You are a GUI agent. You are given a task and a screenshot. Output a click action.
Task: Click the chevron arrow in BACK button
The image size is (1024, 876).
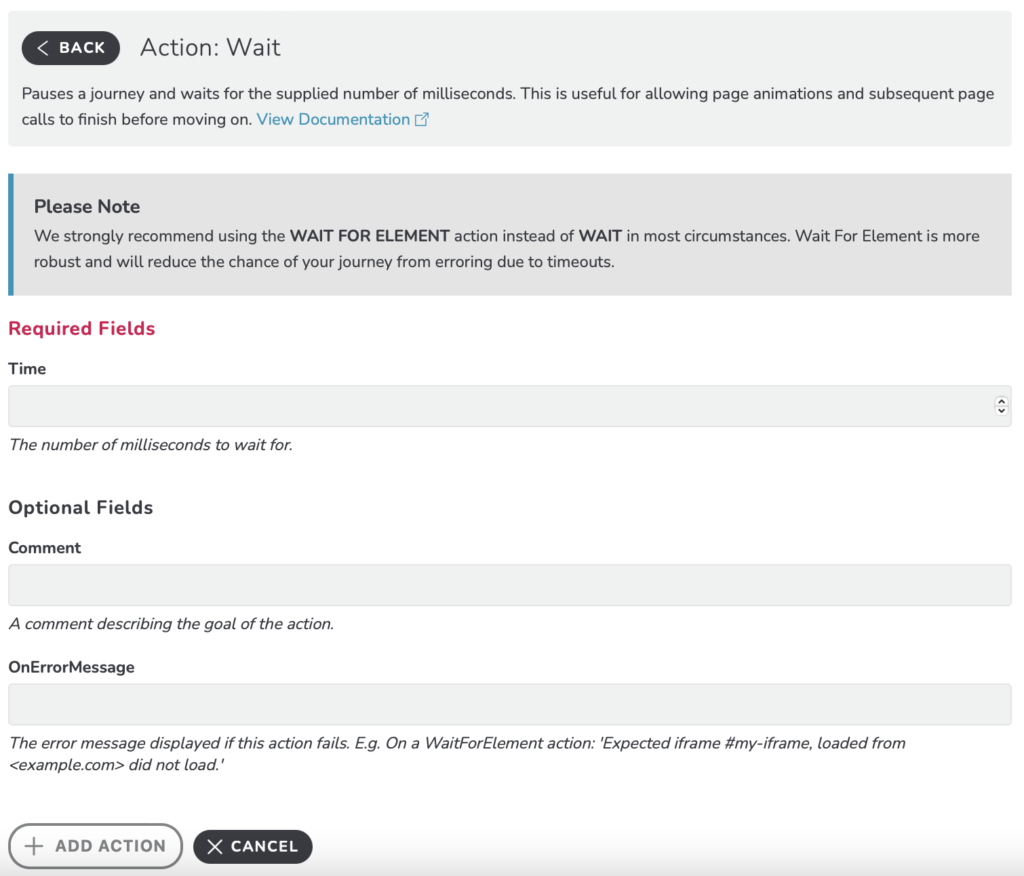pos(42,48)
